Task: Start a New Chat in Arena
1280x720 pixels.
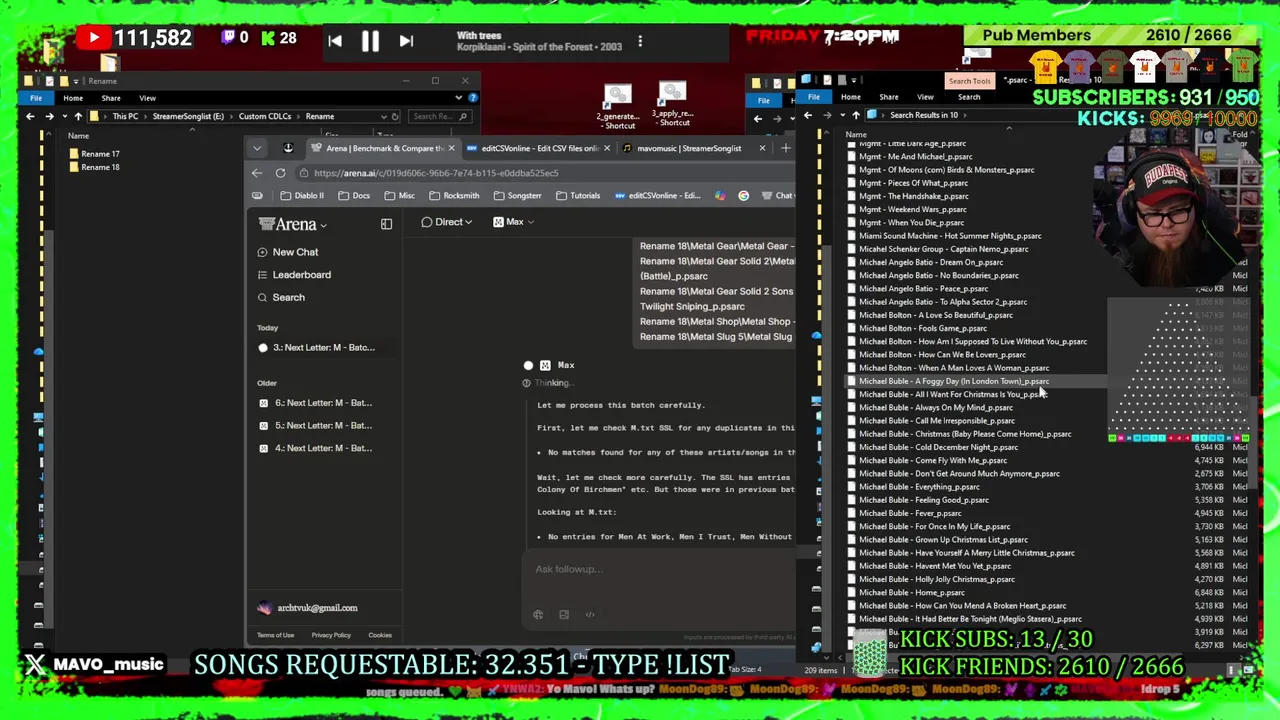Action: click(x=288, y=253)
